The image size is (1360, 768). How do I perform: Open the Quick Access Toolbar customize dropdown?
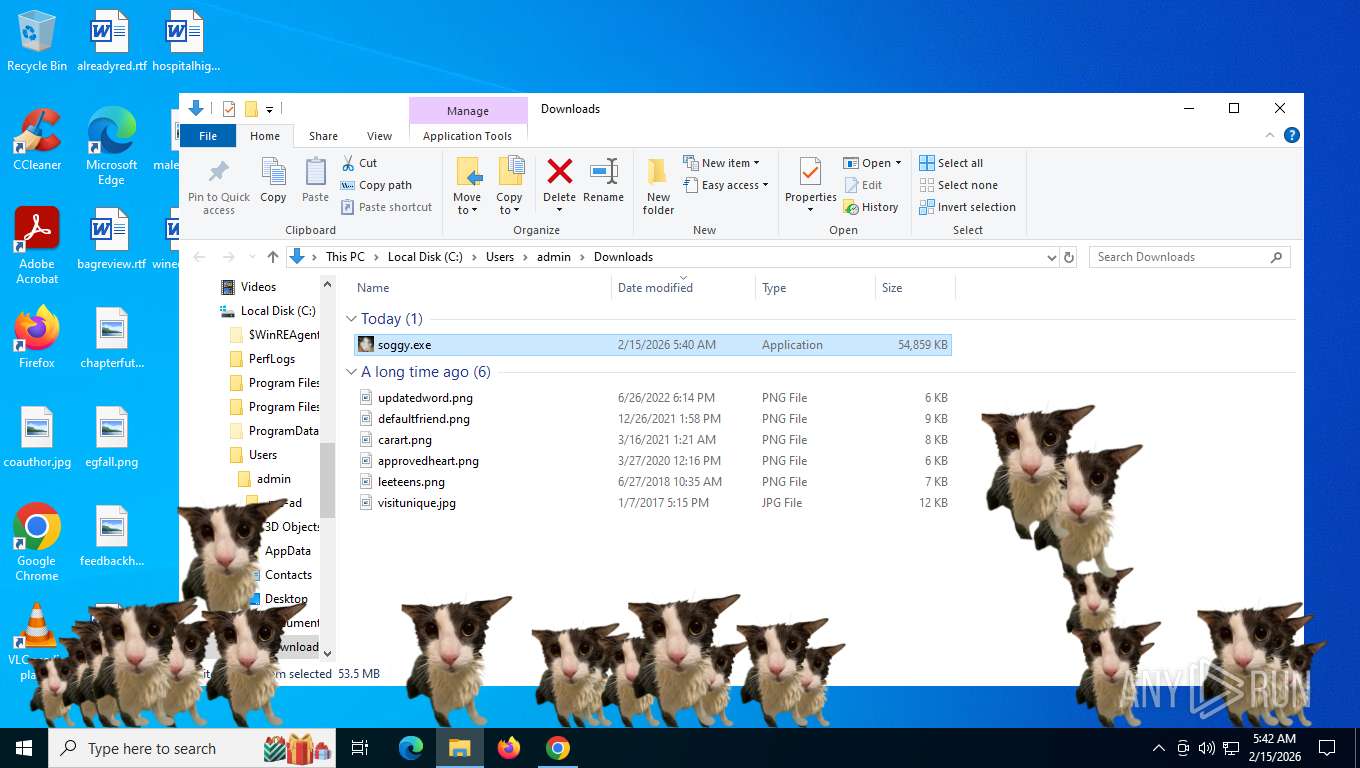[270, 109]
